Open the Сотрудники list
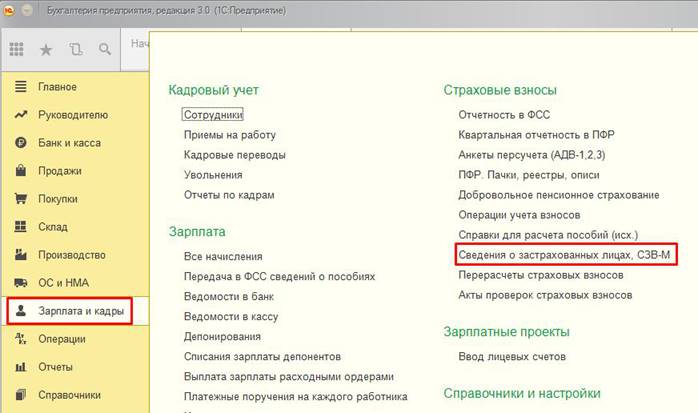 coord(213,115)
